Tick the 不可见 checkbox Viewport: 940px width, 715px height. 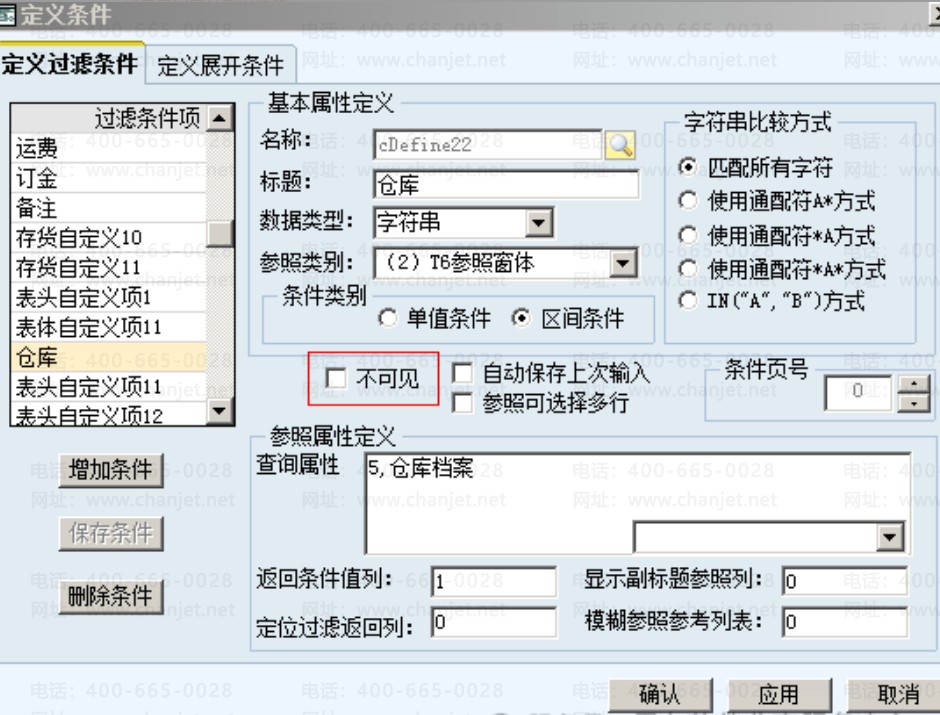tap(336, 378)
